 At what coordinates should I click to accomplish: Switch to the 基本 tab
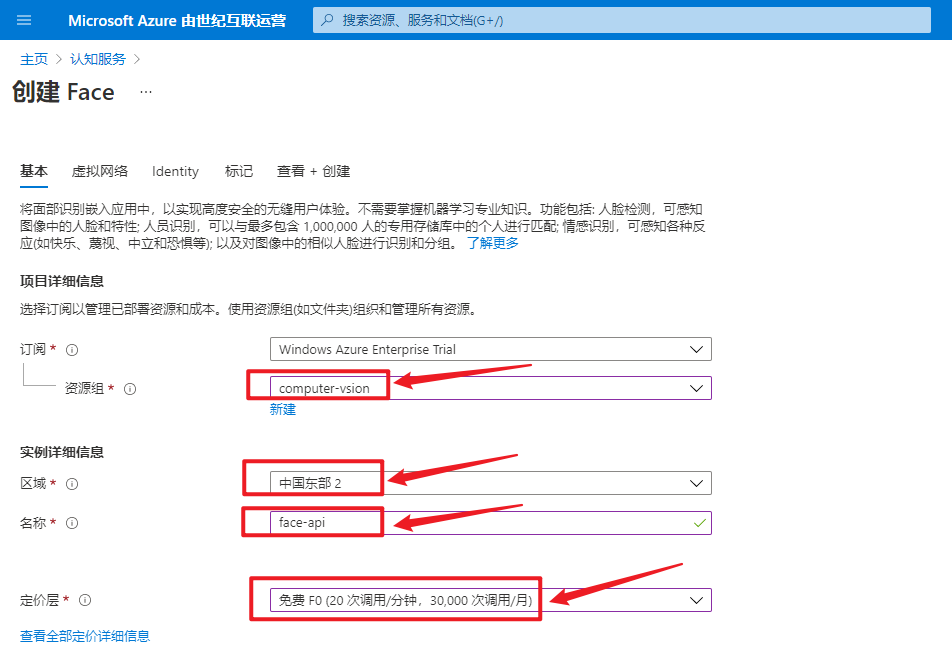[x=34, y=171]
